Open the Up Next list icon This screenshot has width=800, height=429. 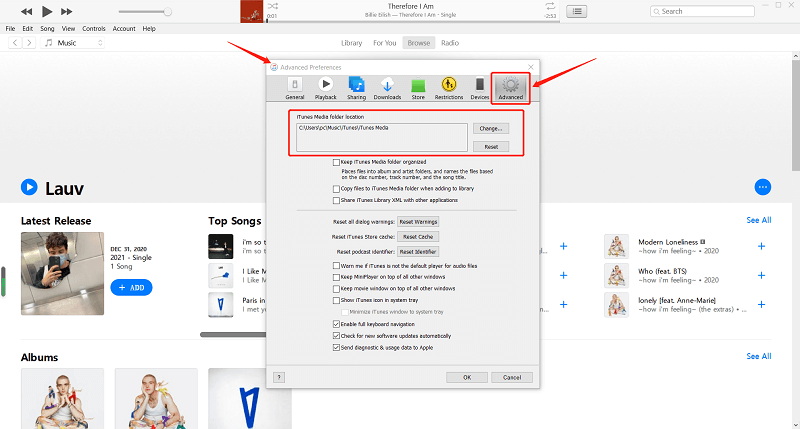pyautogui.click(x=577, y=11)
